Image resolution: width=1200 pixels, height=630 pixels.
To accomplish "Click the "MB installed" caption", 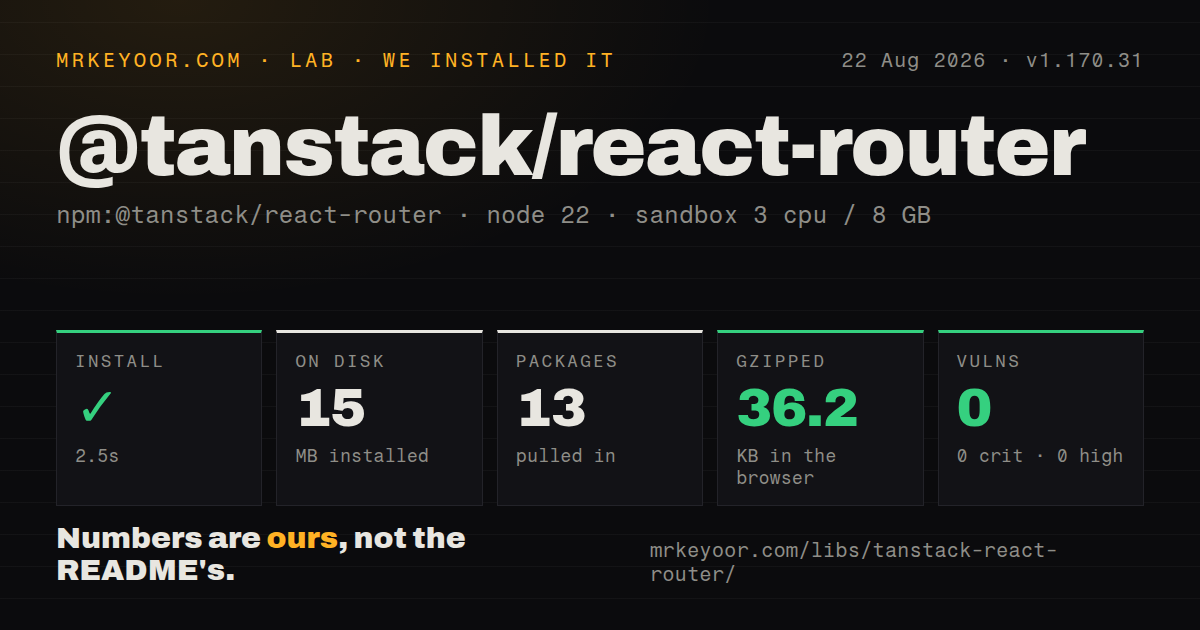I will pyautogui.click(x=362, y=456).
